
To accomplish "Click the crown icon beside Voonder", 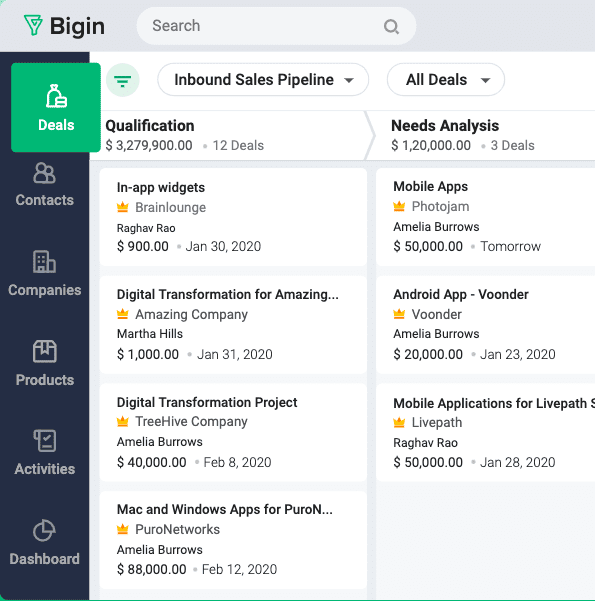I will coord(399,314).
